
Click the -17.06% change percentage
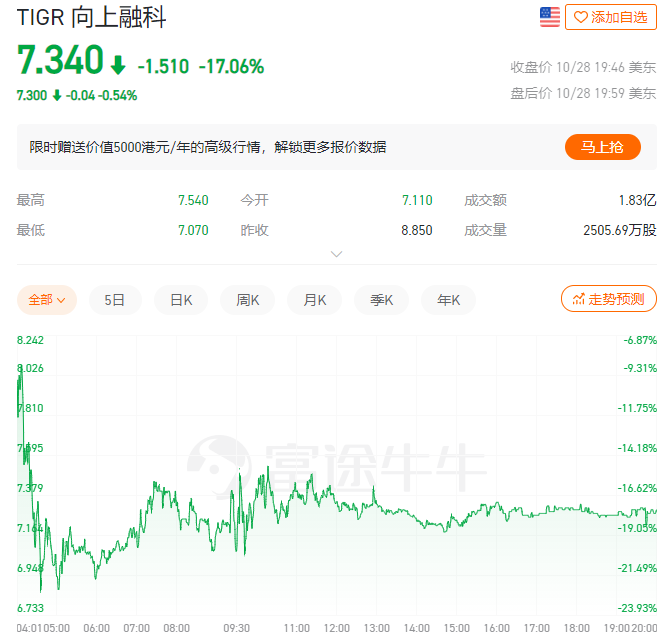pyautogui.click(x=231, y=67)
